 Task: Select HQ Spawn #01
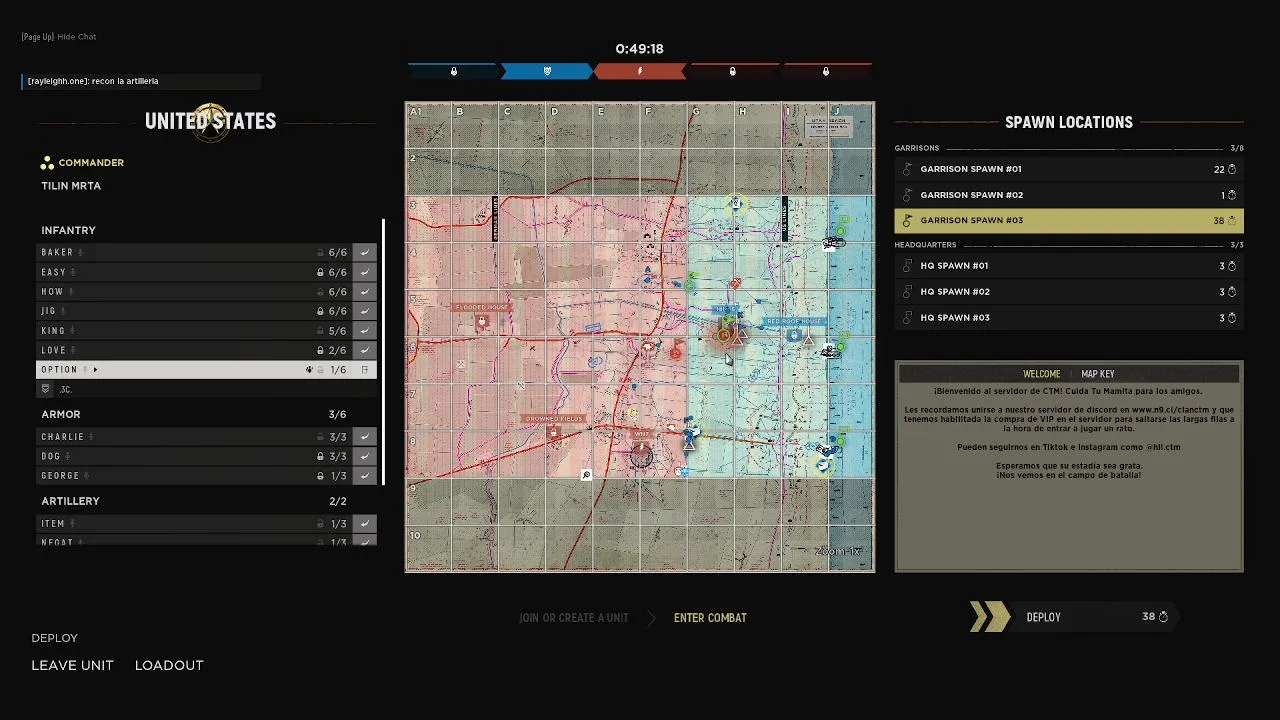(1069, 266)
